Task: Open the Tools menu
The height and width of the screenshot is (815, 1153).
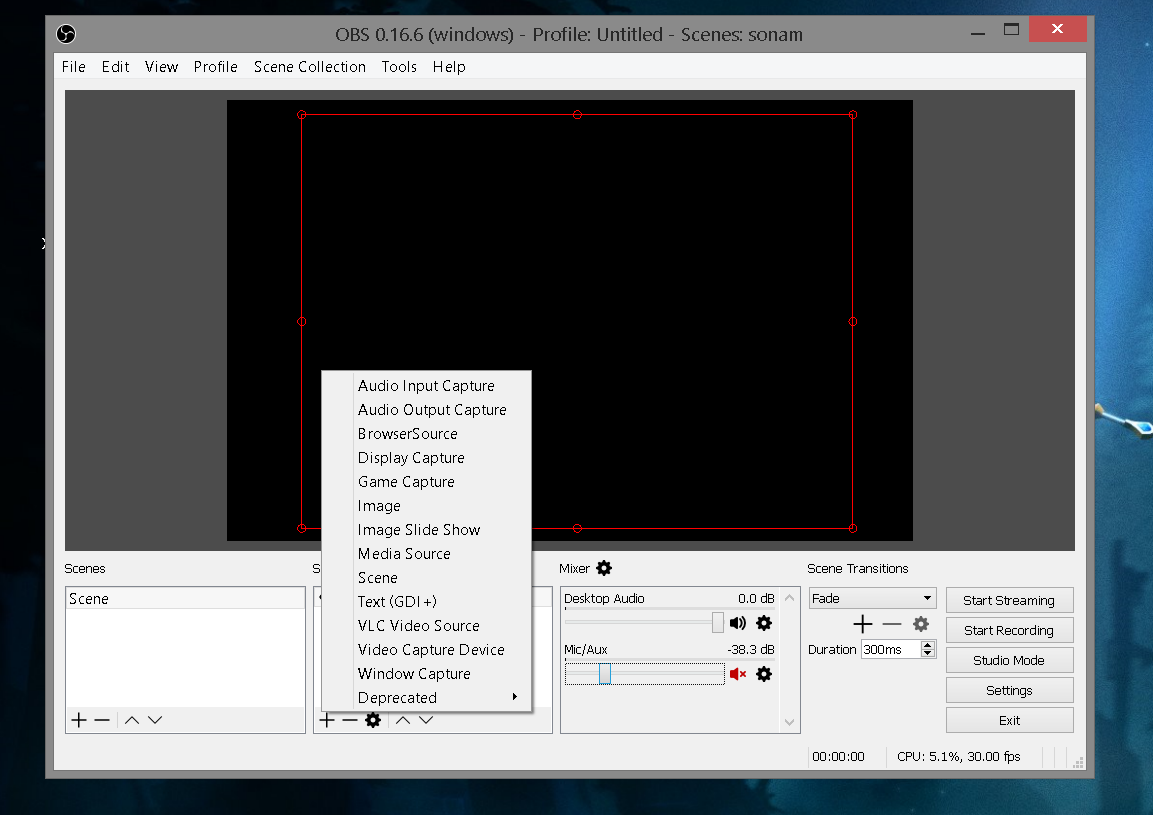Action: [399, 67]
